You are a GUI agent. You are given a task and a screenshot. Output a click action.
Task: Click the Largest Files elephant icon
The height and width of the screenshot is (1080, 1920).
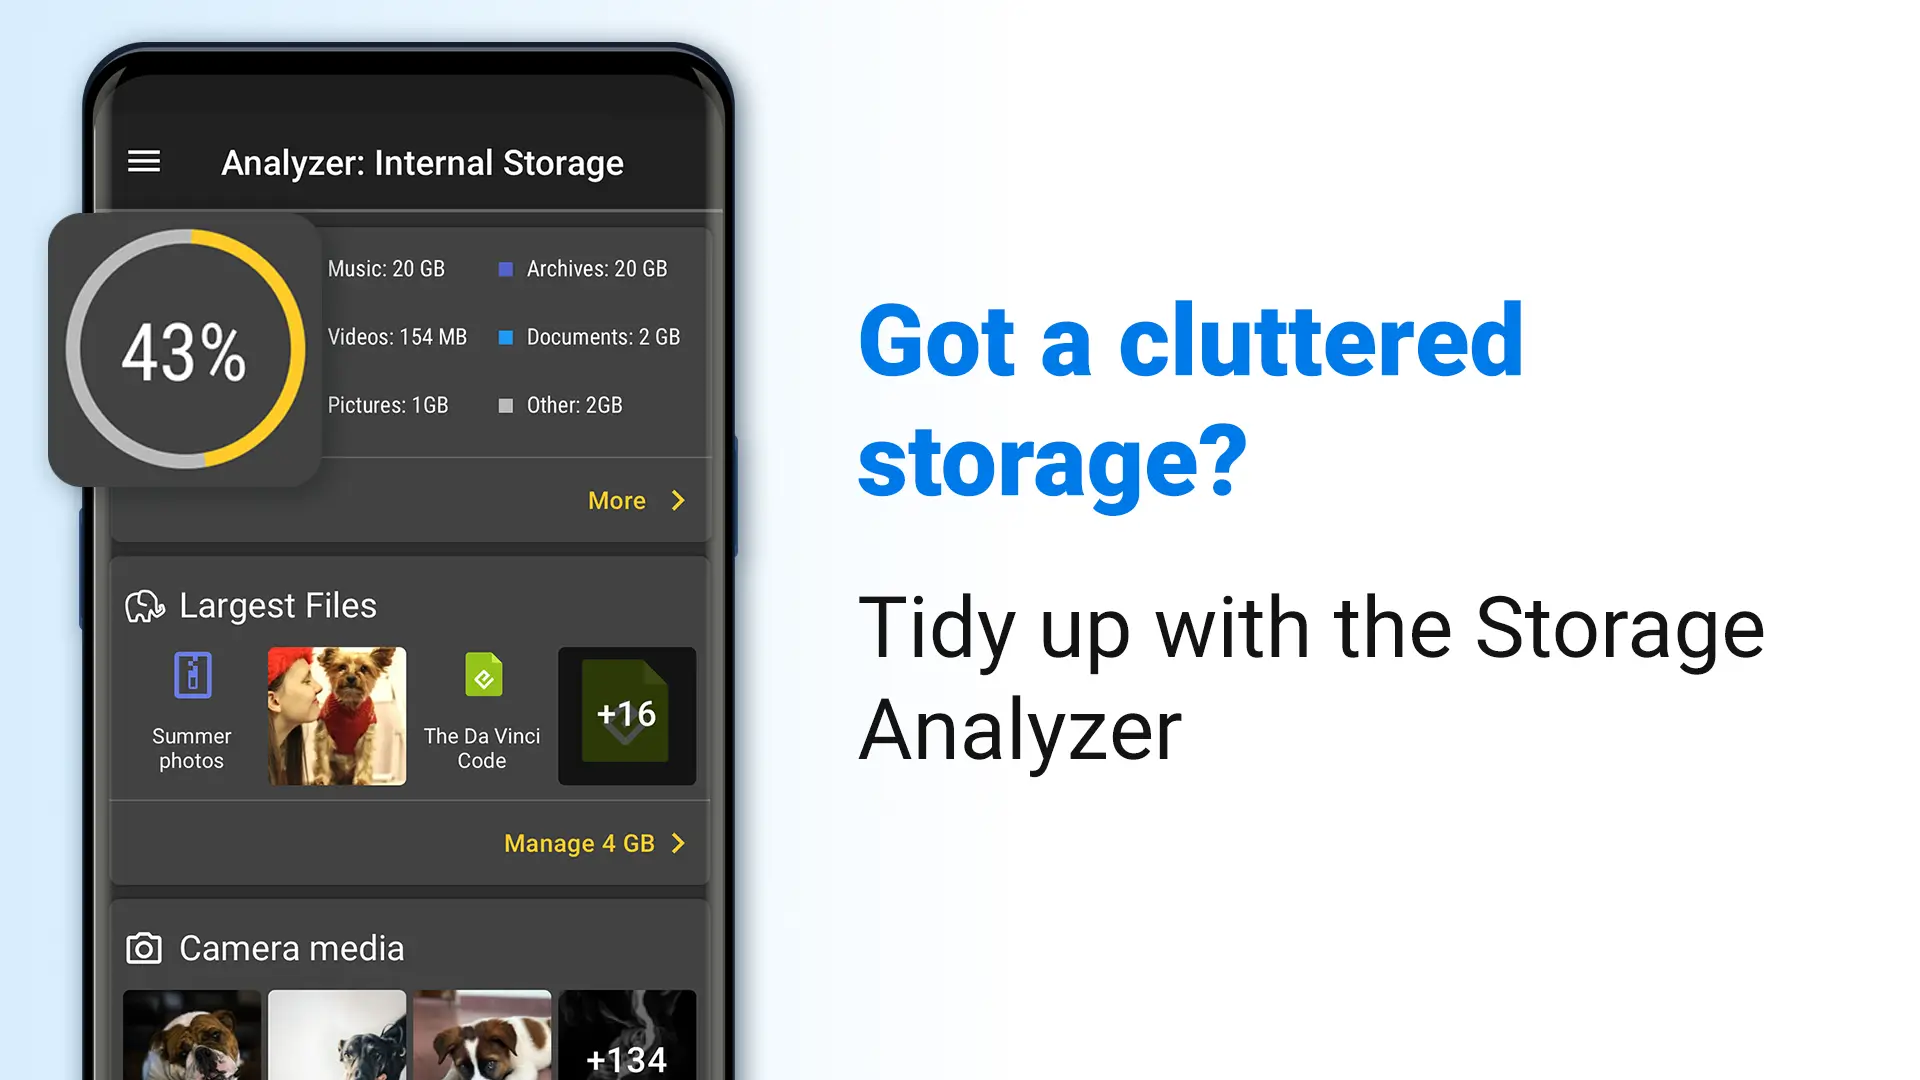click(x=145, y=605)
